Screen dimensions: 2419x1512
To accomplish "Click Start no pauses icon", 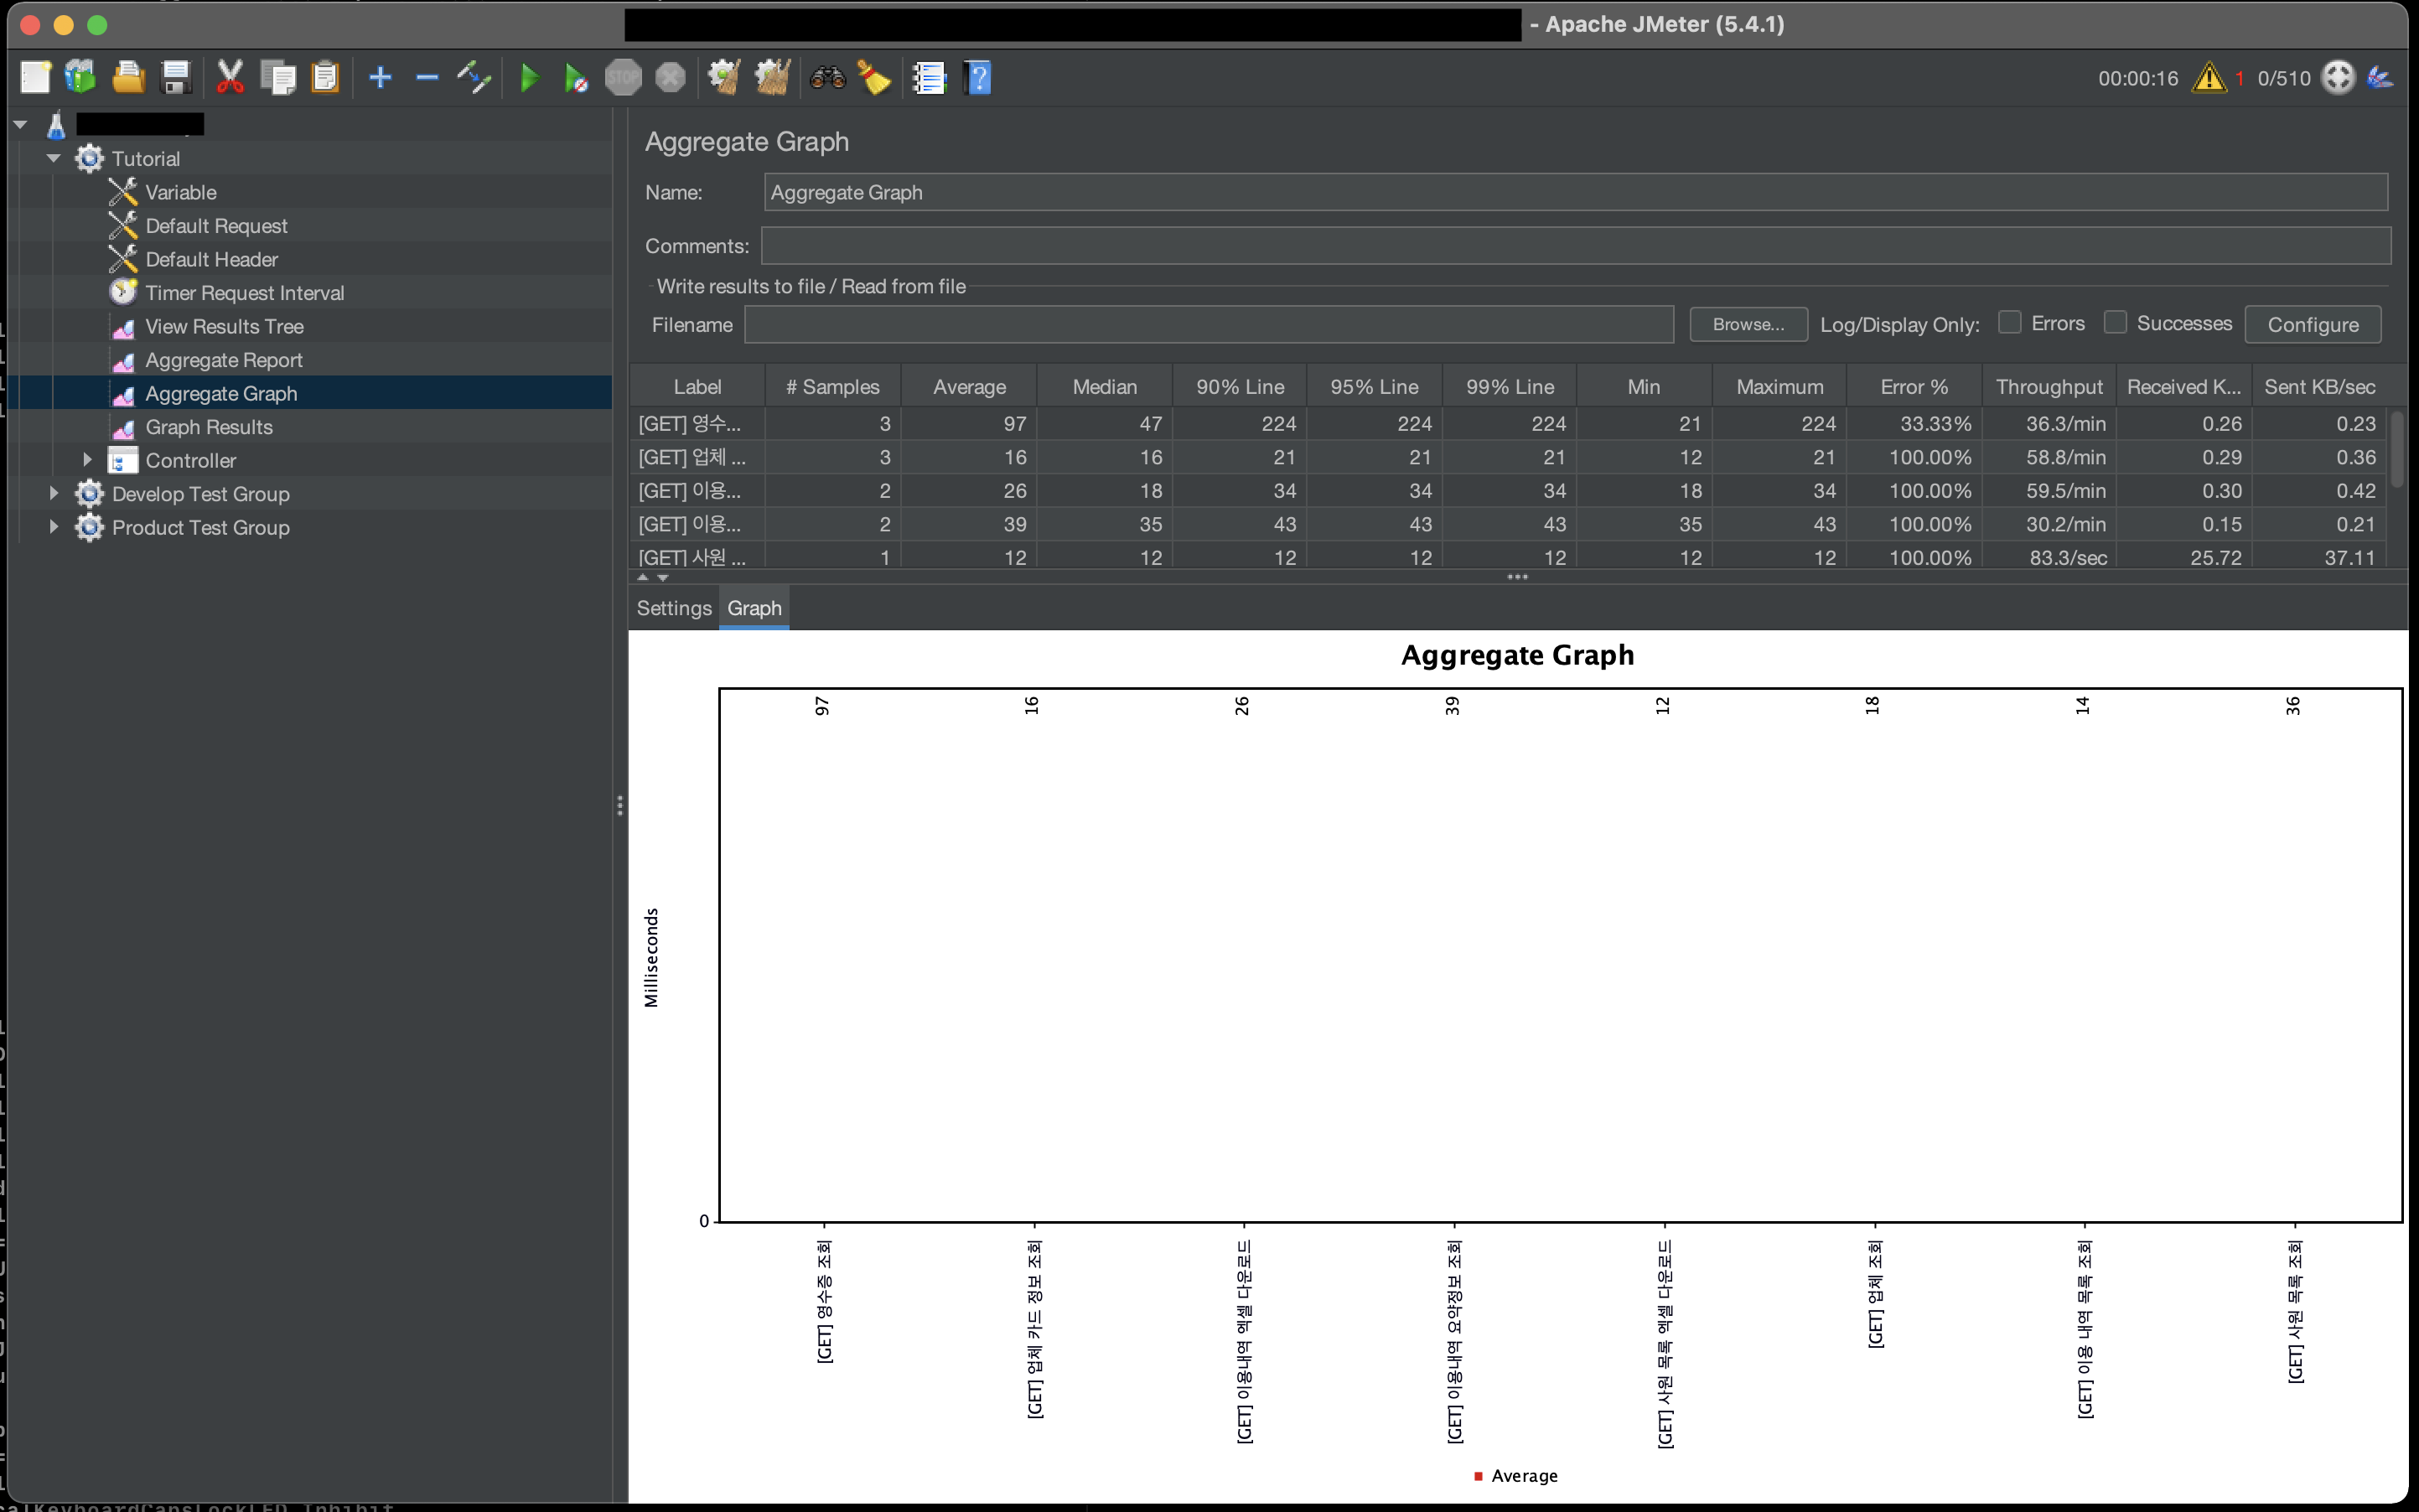I will click(576, 78).
